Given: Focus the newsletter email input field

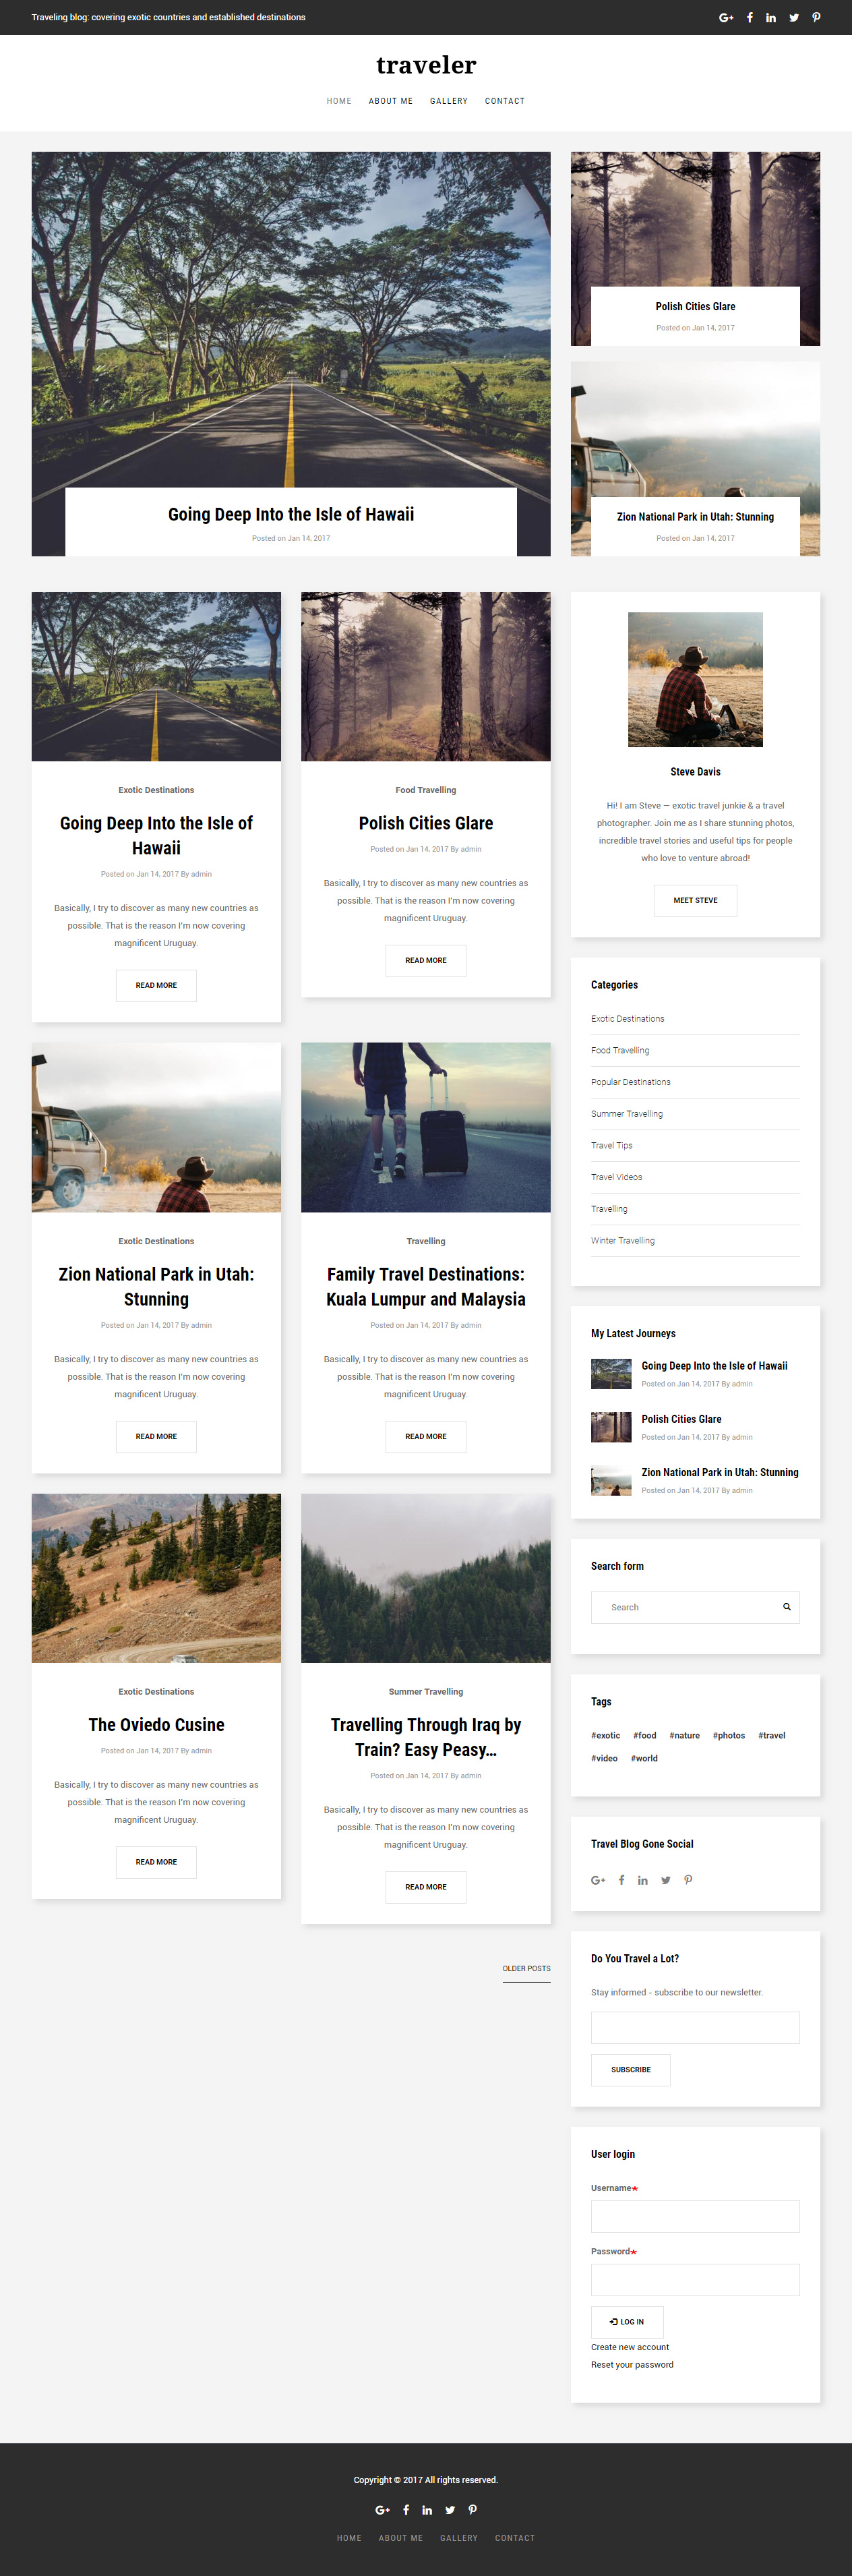Looking at the screenshot, I should (x=695, y=2028).
